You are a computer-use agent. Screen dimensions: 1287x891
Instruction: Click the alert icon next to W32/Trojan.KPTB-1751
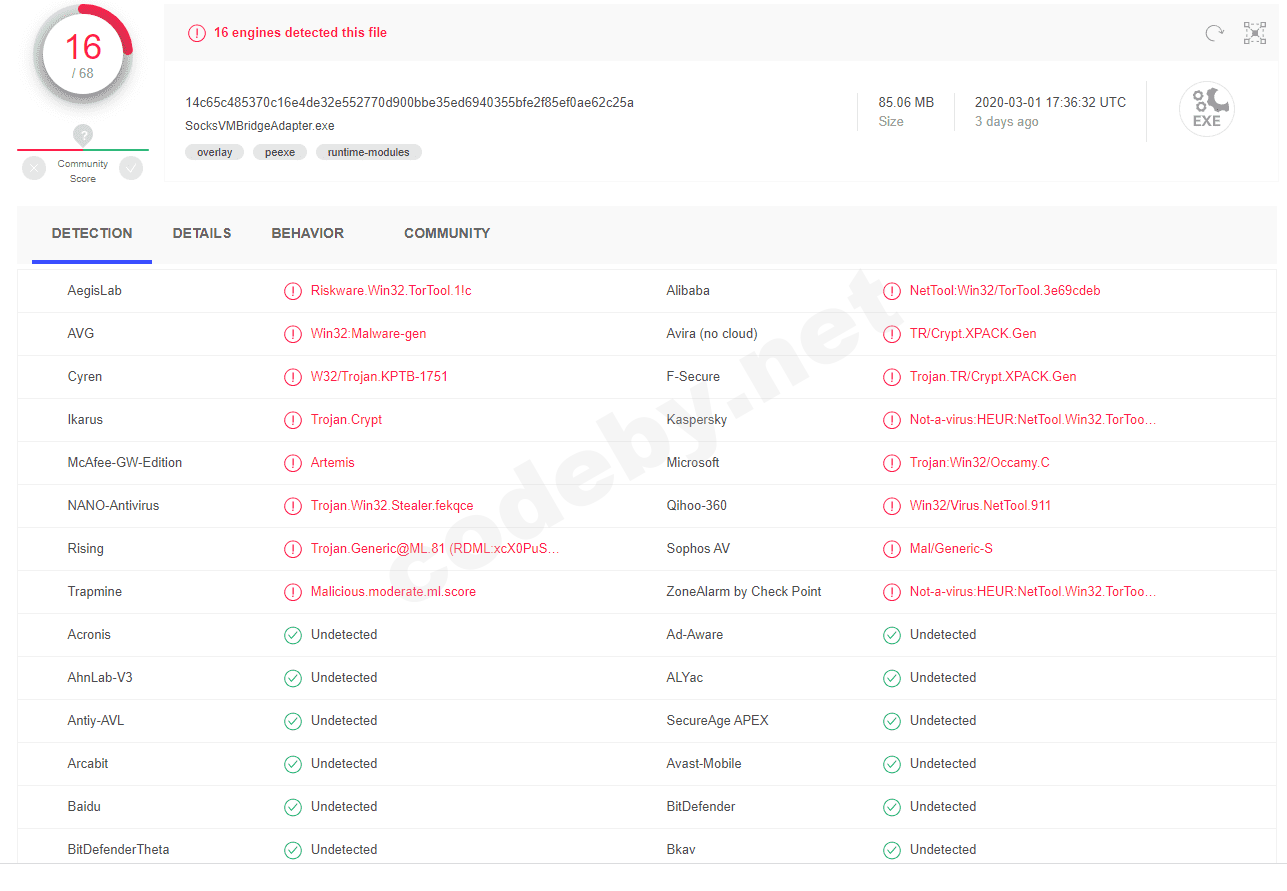click(x=293, y=377)
